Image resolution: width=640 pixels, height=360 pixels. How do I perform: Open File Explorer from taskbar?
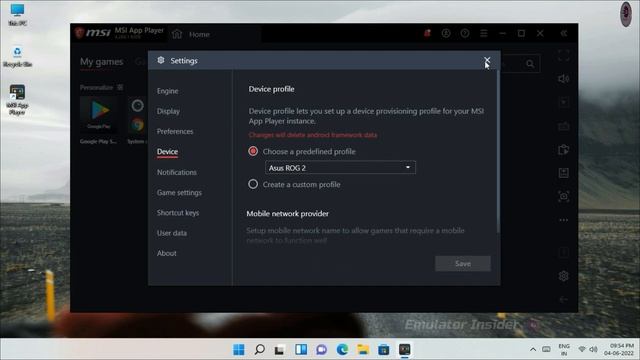(x=363, y=349)
